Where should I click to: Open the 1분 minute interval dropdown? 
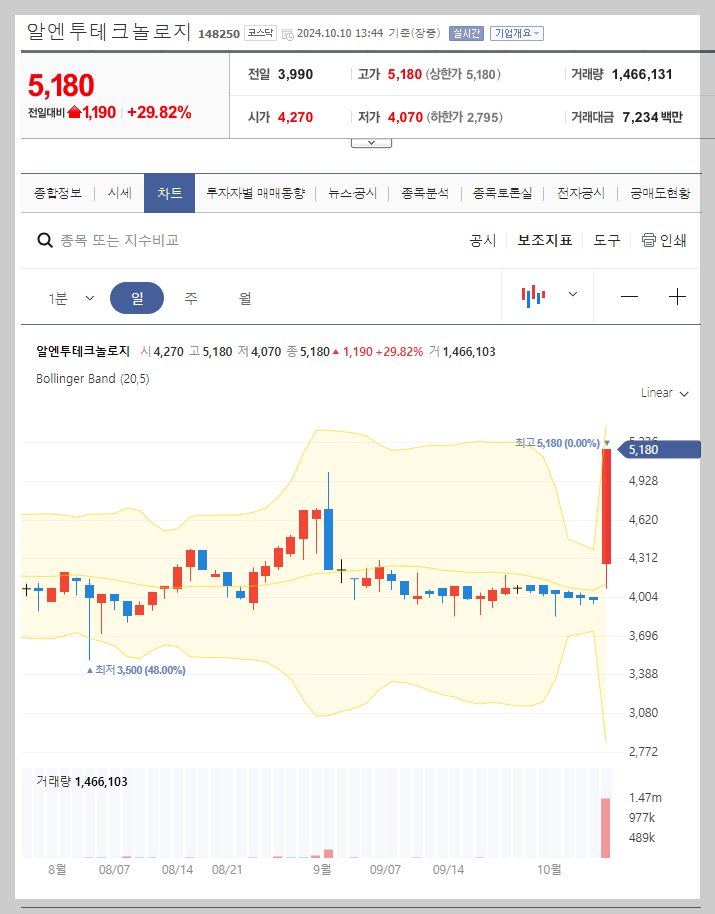70,297
